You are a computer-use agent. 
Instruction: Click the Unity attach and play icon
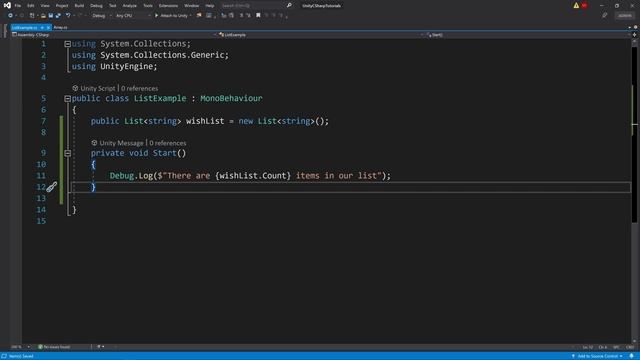(199, 16)
